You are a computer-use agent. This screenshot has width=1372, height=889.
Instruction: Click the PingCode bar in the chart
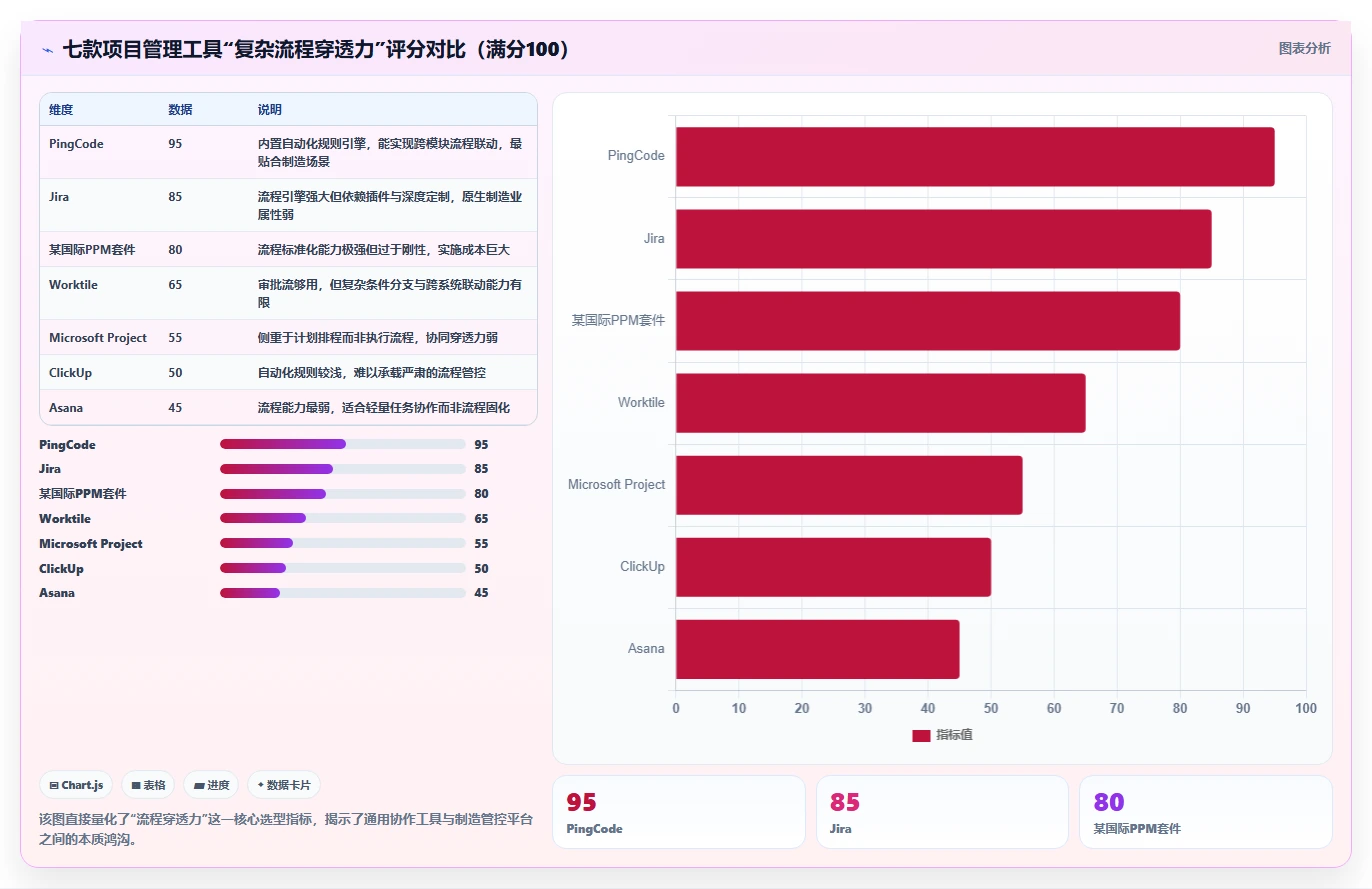(975, 156)
